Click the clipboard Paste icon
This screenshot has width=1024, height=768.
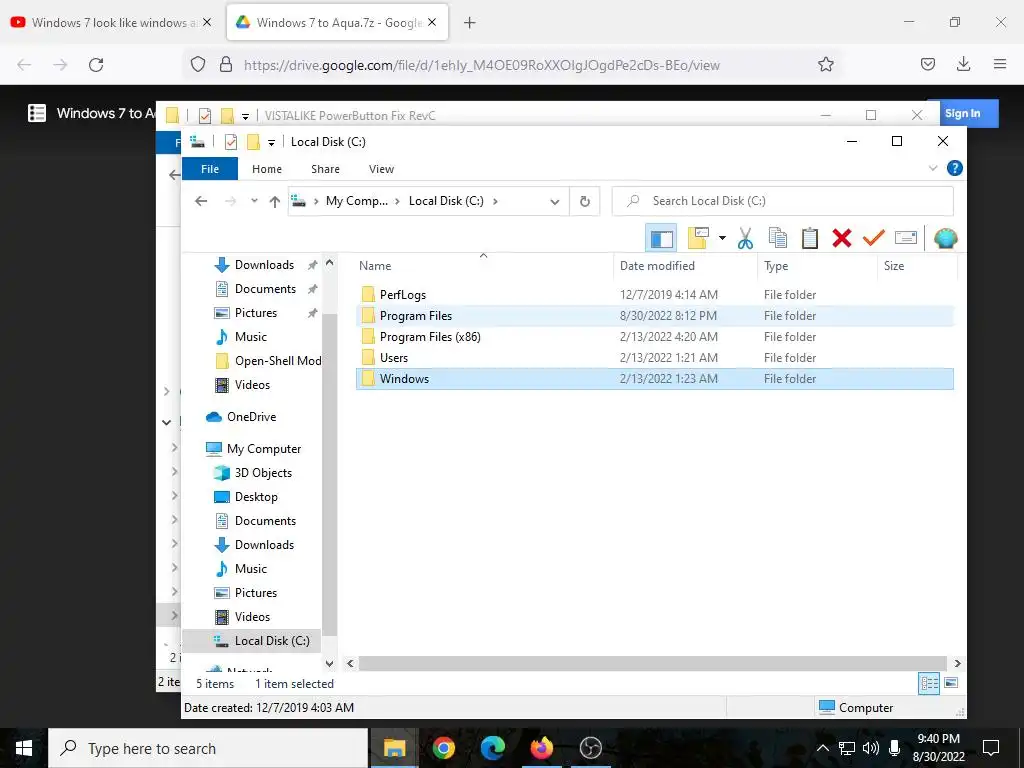coord(810,238)
